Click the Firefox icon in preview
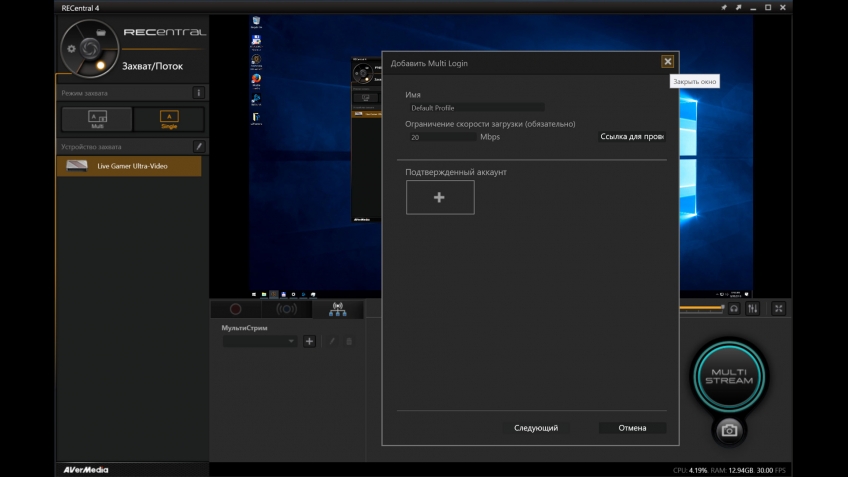Image resolution: width=848 pixels, height=477 pixels. [256, 80]
